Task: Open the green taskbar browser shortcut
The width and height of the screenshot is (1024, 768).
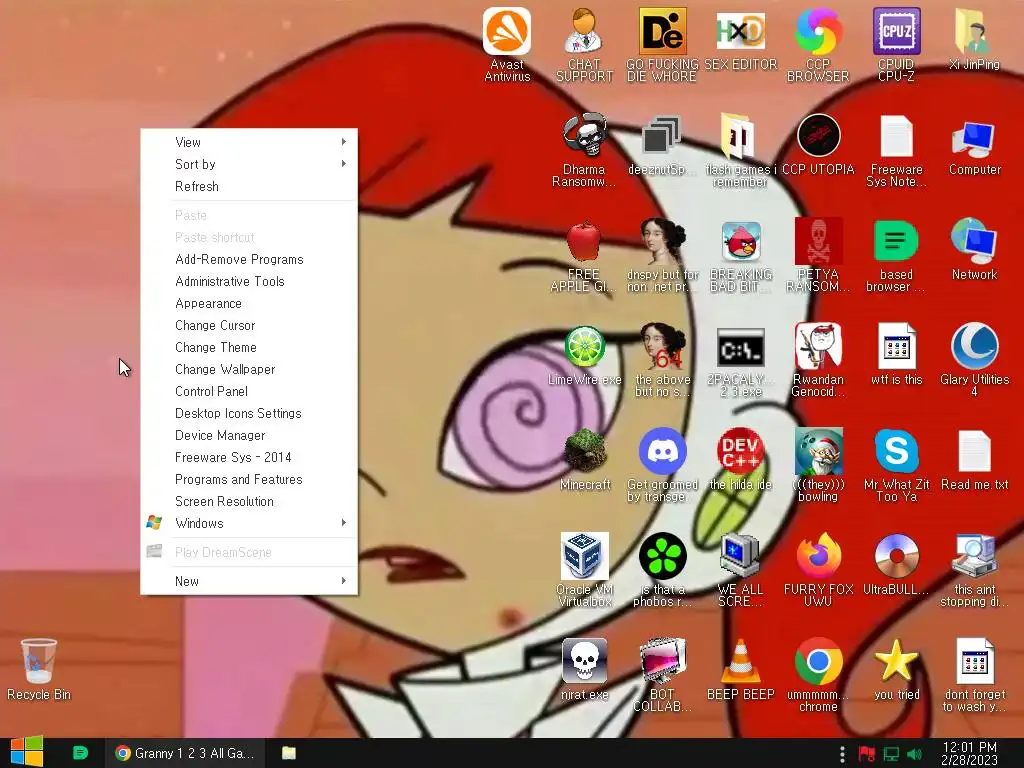Action: coord(80,753)
